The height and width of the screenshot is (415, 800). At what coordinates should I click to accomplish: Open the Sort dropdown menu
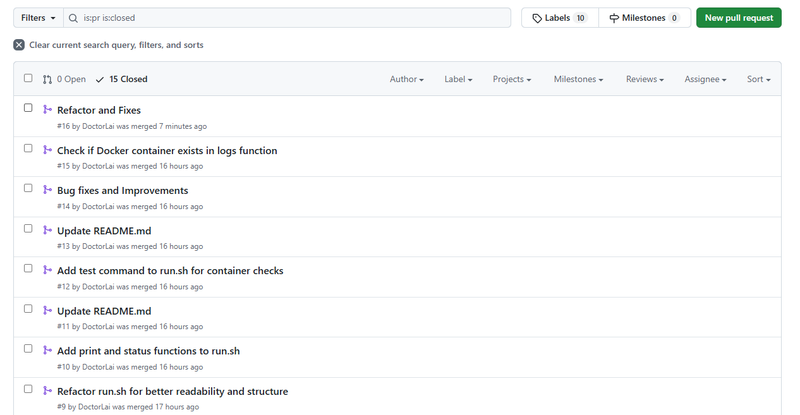tap(758, 79)
